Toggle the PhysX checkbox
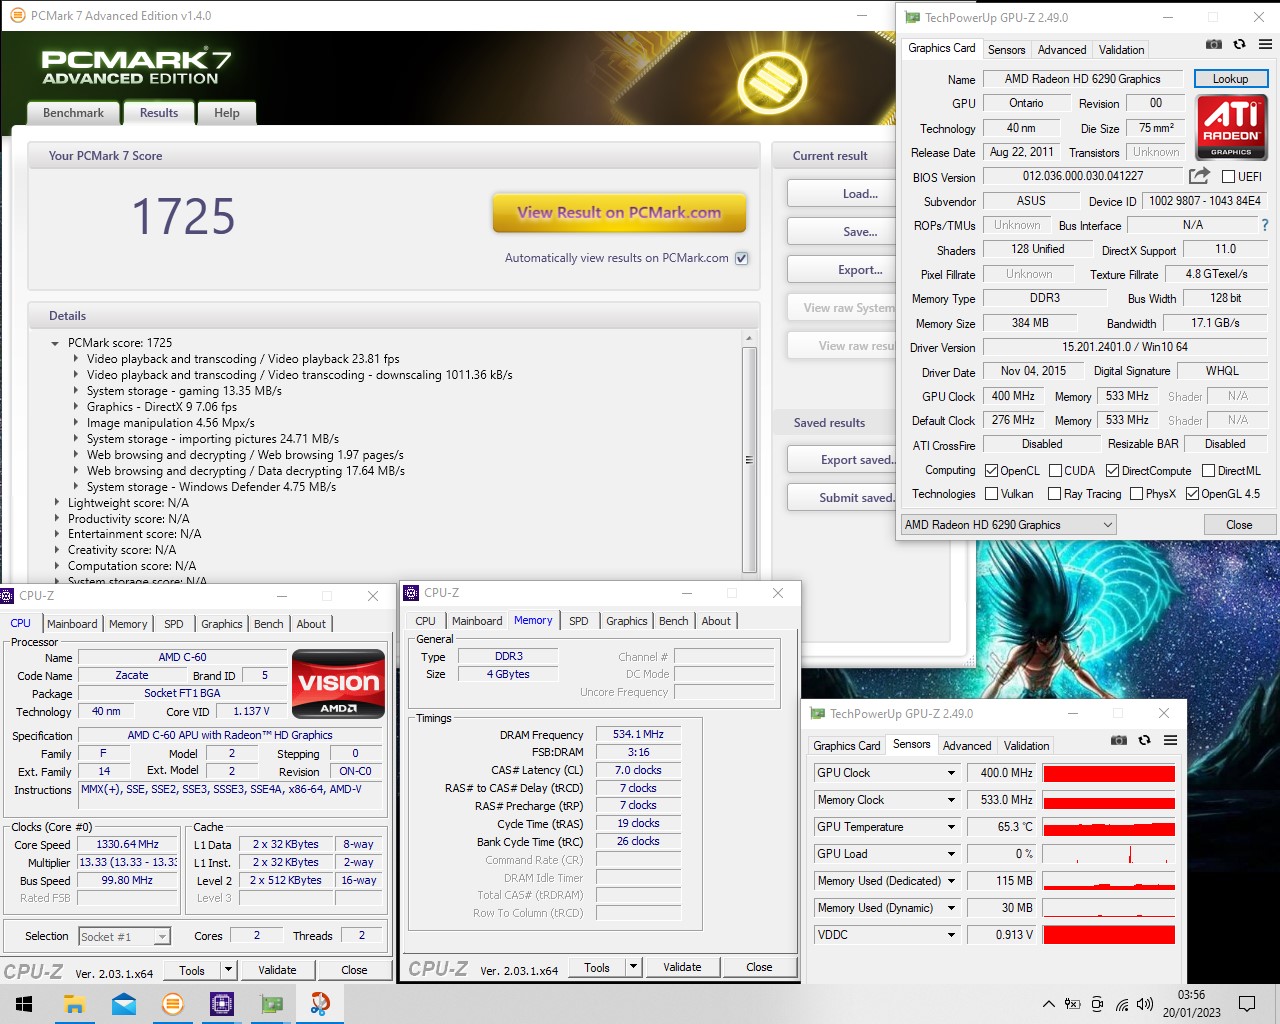 1136,494
